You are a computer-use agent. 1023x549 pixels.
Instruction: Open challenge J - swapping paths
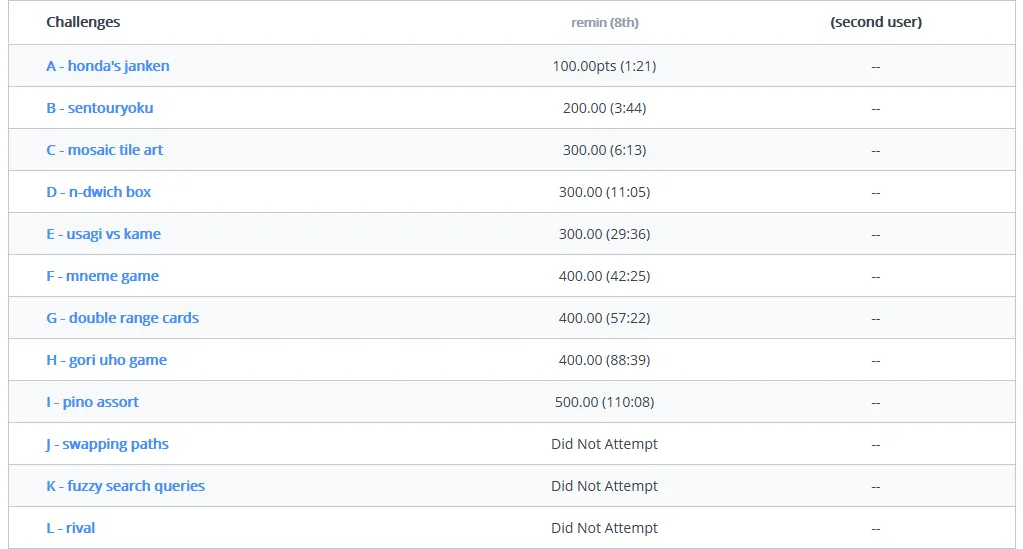pyautogui.click(x=107, y=444)
